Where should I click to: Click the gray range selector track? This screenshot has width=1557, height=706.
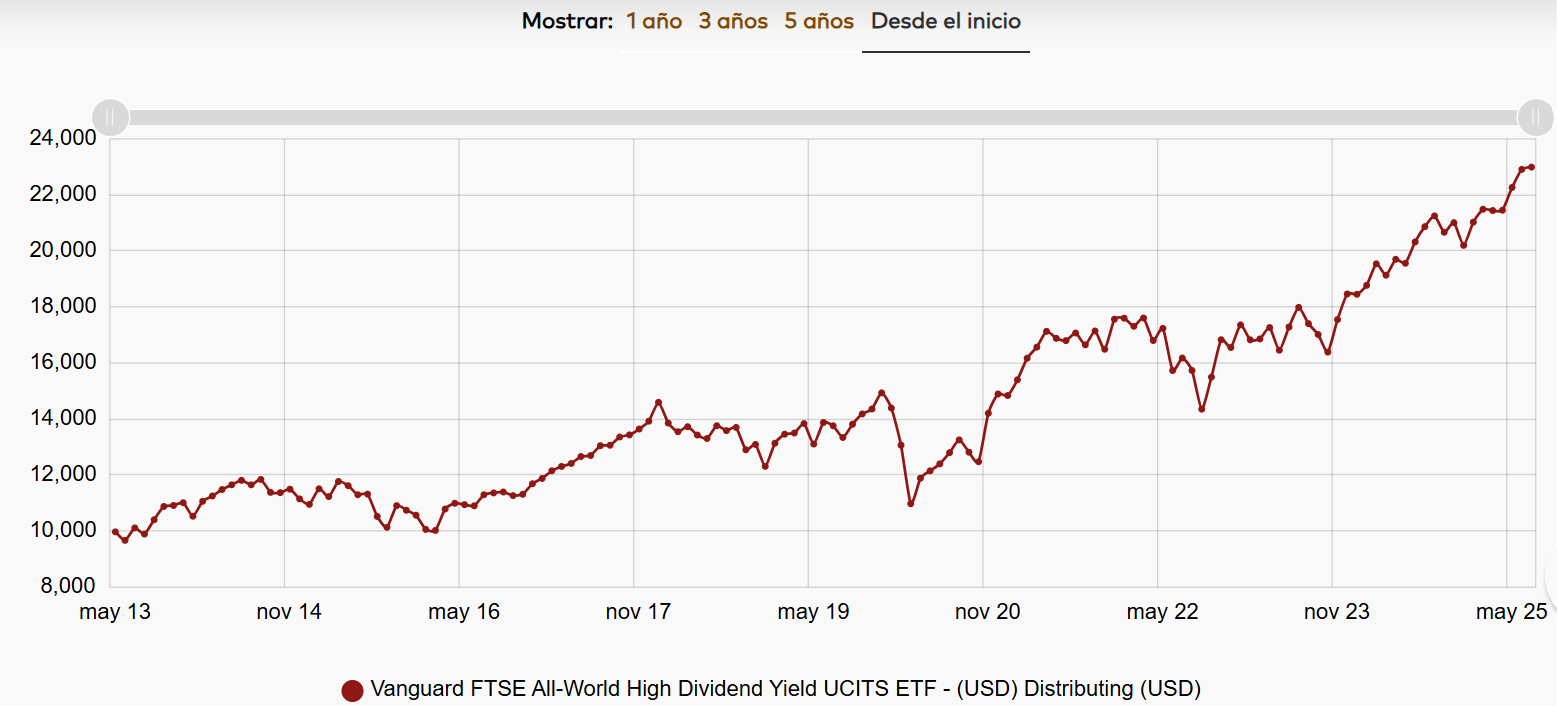822,117
